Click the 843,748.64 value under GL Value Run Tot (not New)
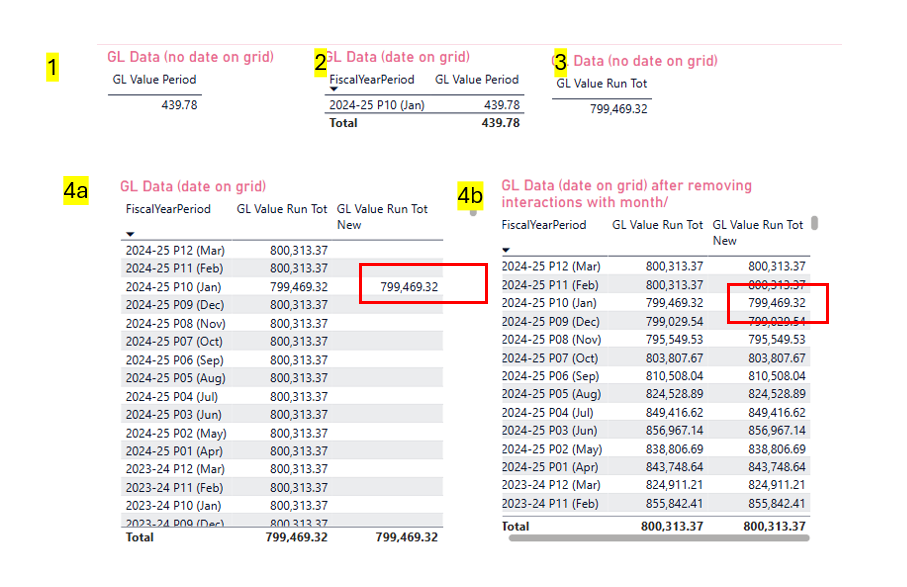 tap(674, 467)
